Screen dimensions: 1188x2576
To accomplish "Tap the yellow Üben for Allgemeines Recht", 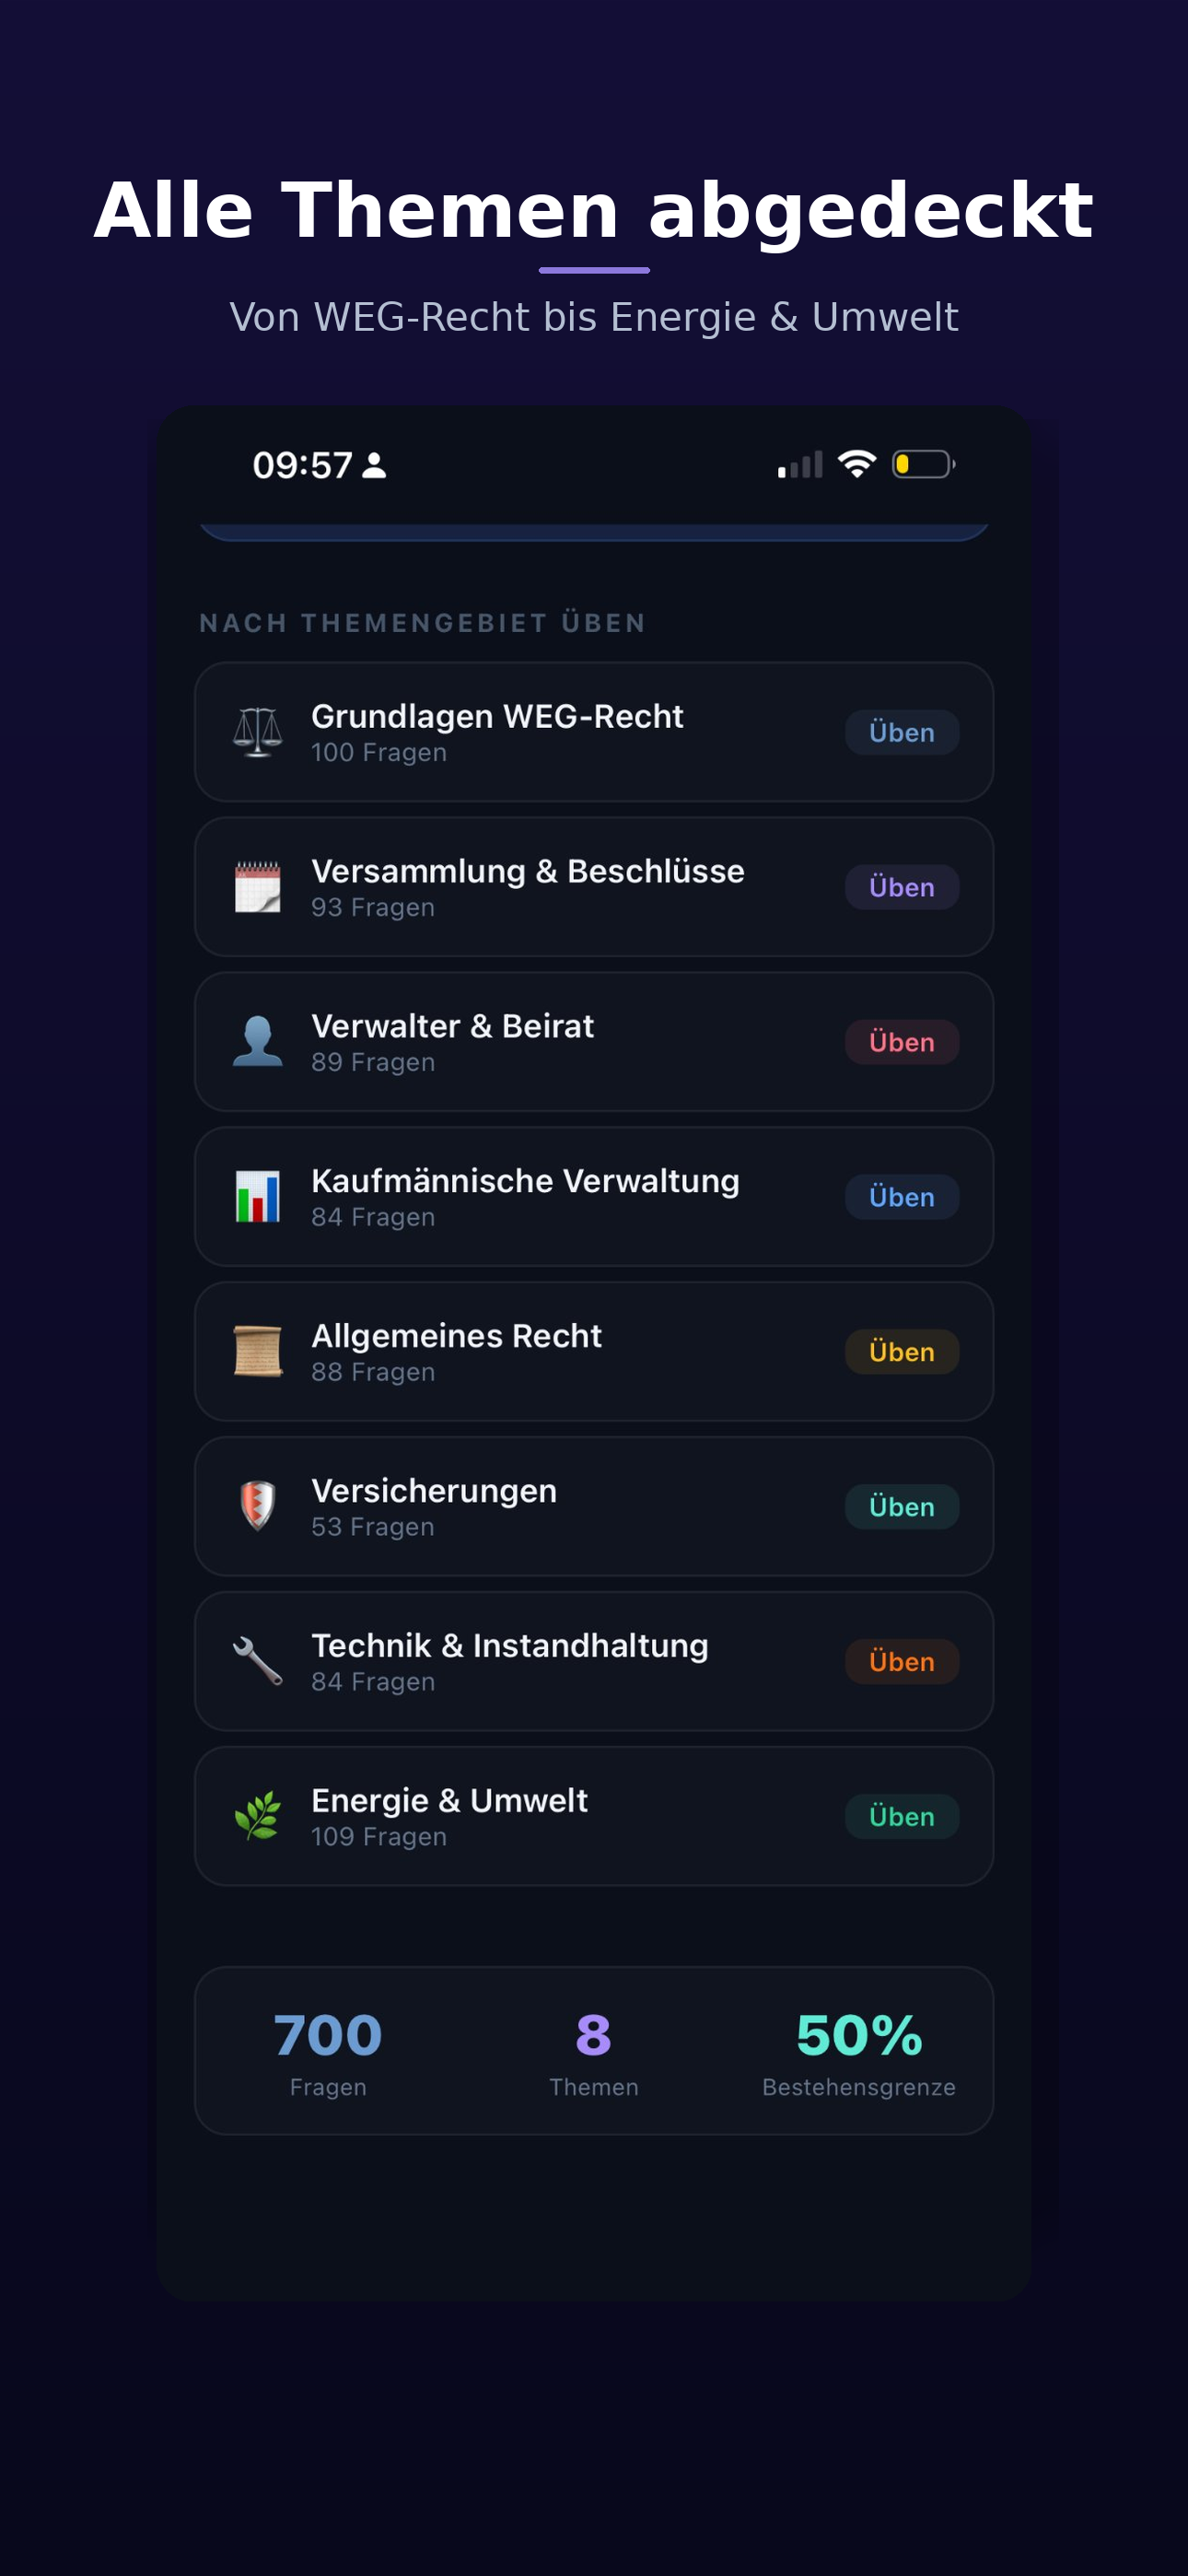I will [x=901, y=1352].
